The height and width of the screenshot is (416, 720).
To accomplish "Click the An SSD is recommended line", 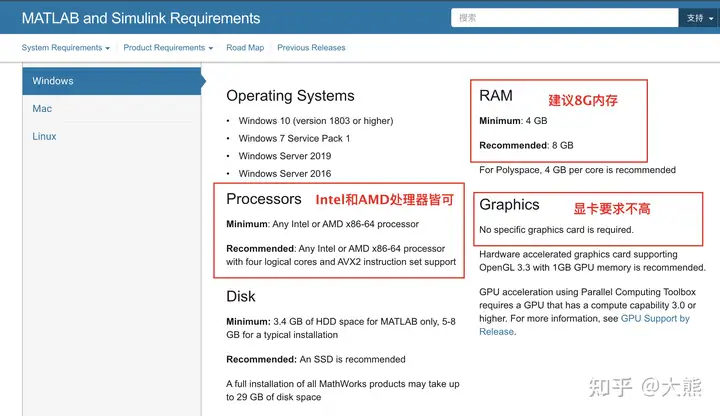I will tap(316, 360).
